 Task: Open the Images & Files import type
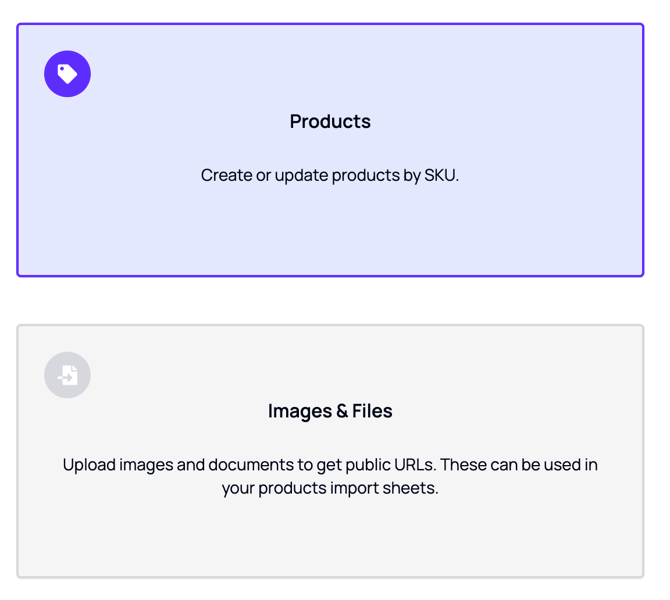330,451
